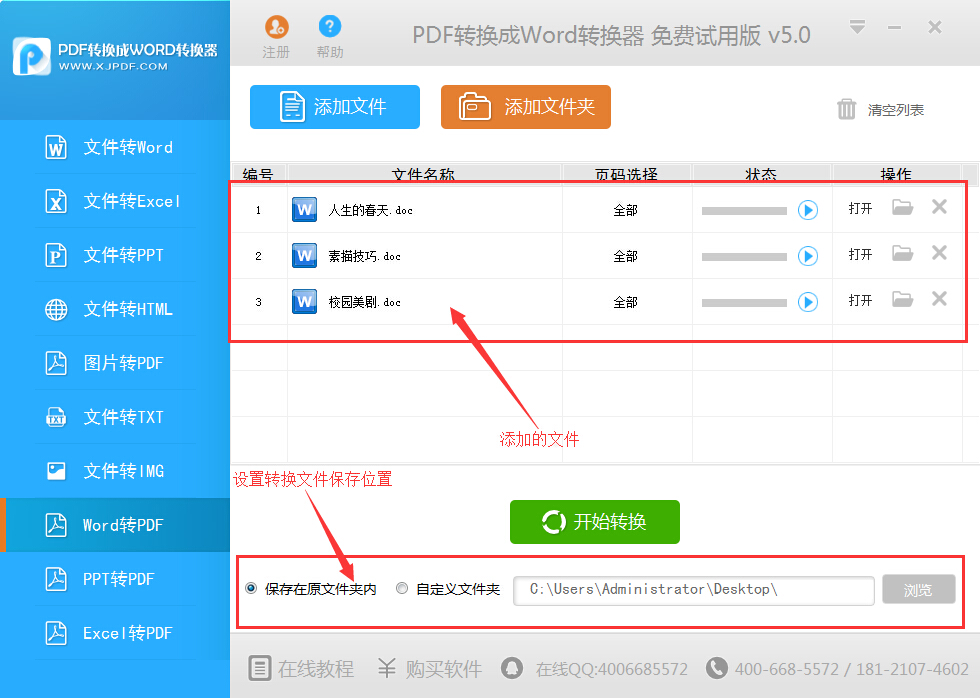Click the output path input field
The width and height of the screenshot is (980, 698).
[x=694, y=591]
